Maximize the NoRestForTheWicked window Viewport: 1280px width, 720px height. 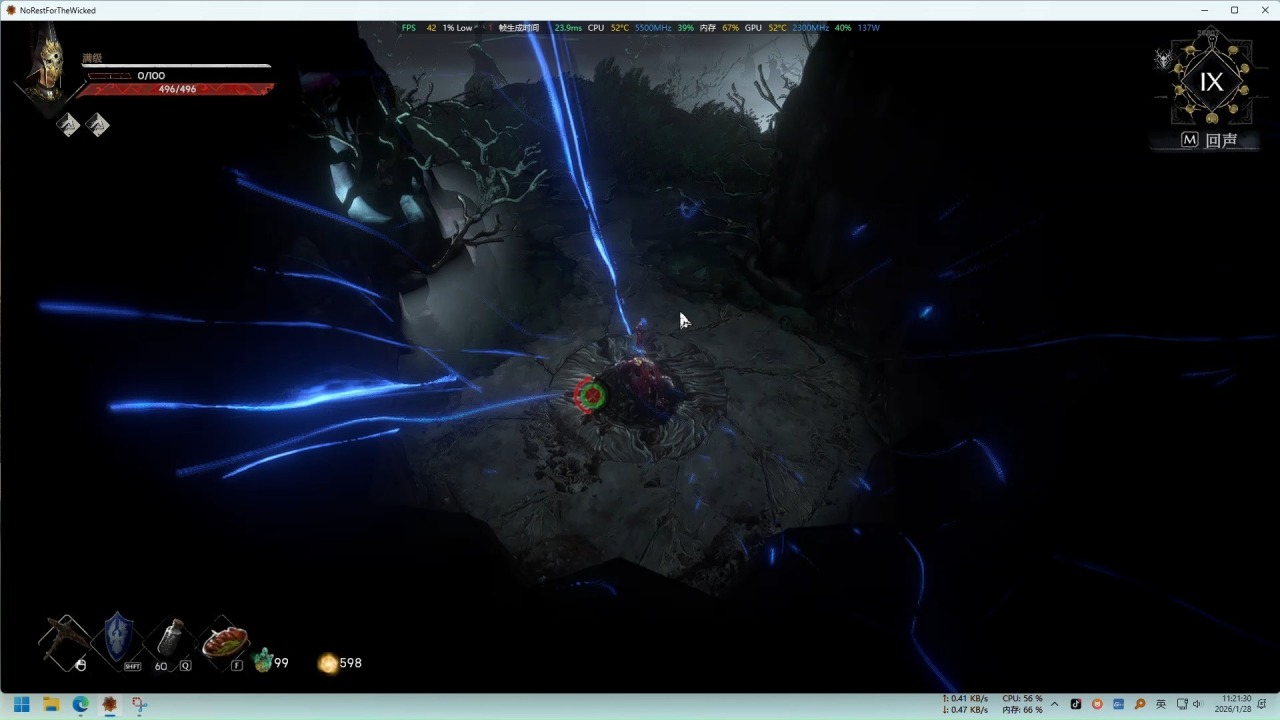click(1234, 10)
